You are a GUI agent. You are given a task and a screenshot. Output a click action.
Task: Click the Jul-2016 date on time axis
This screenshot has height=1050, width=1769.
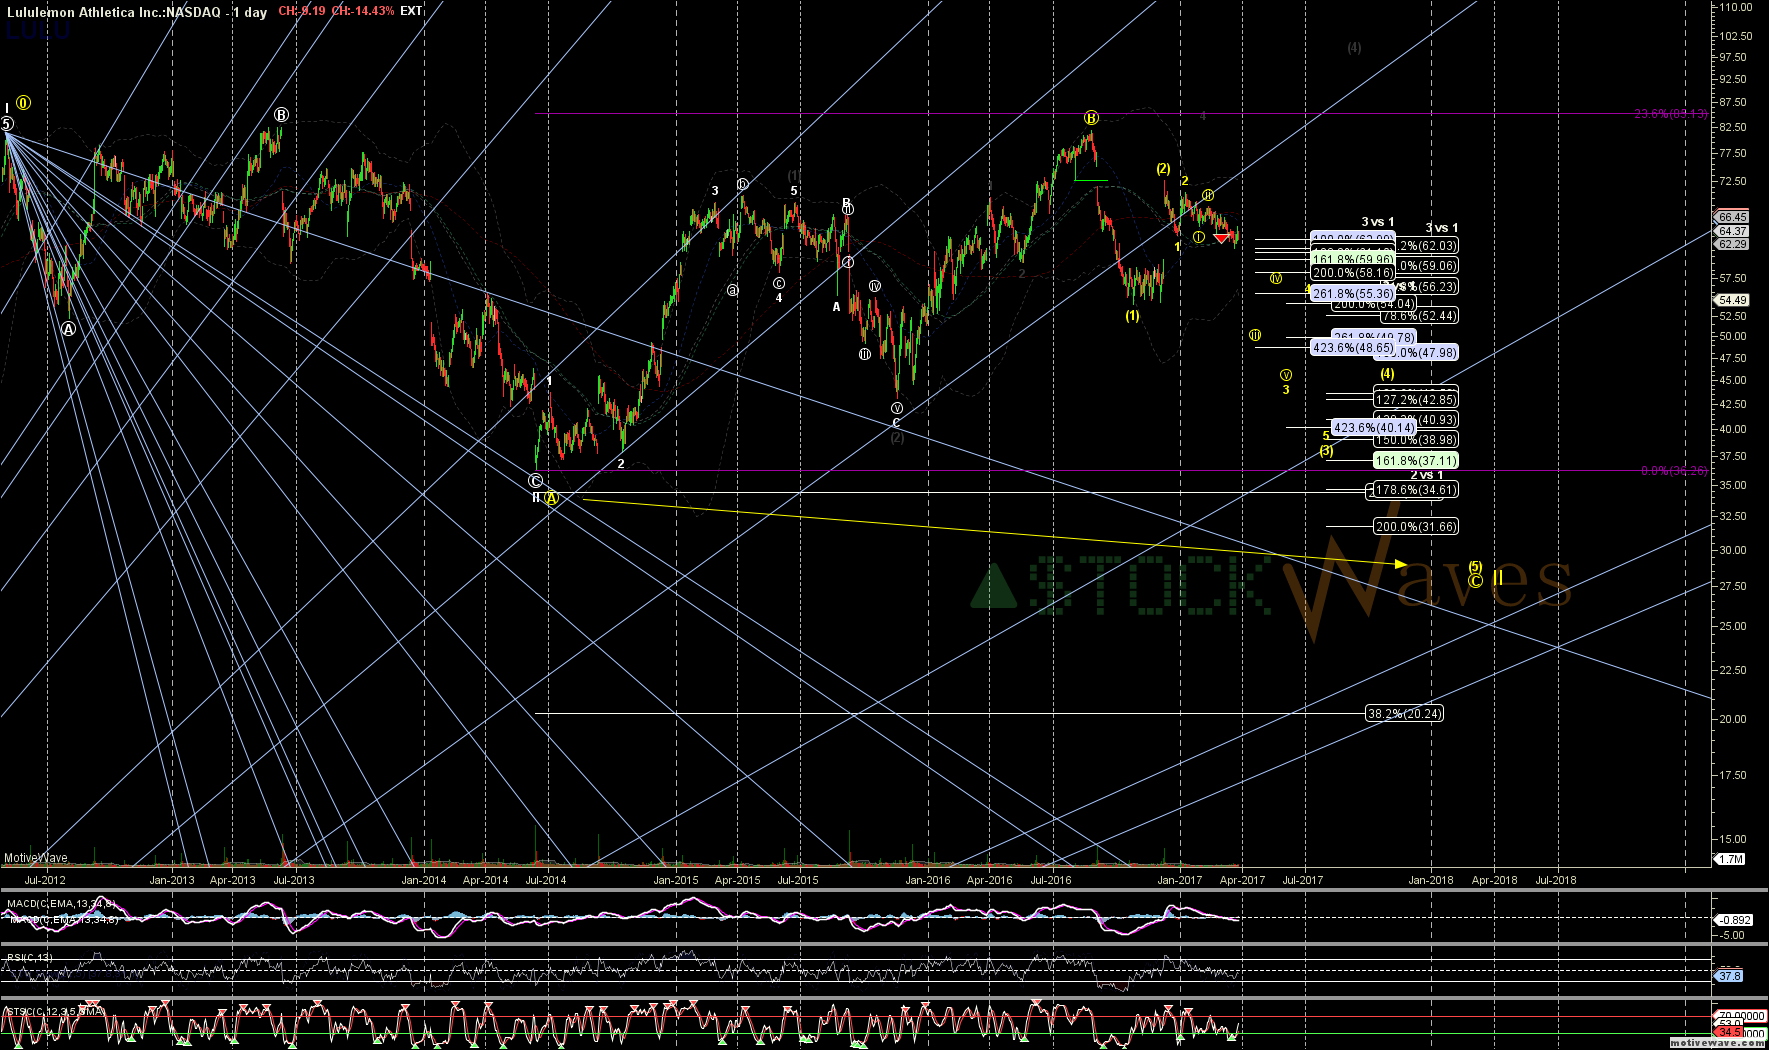[1051, 881]
